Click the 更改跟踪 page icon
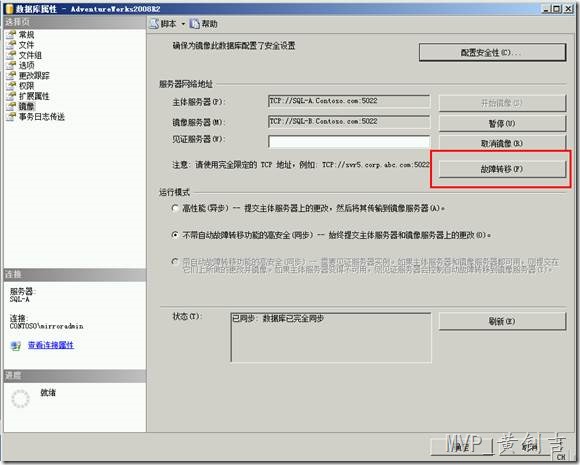The width and height of the screenshot is (580, 465). [11, 76]
